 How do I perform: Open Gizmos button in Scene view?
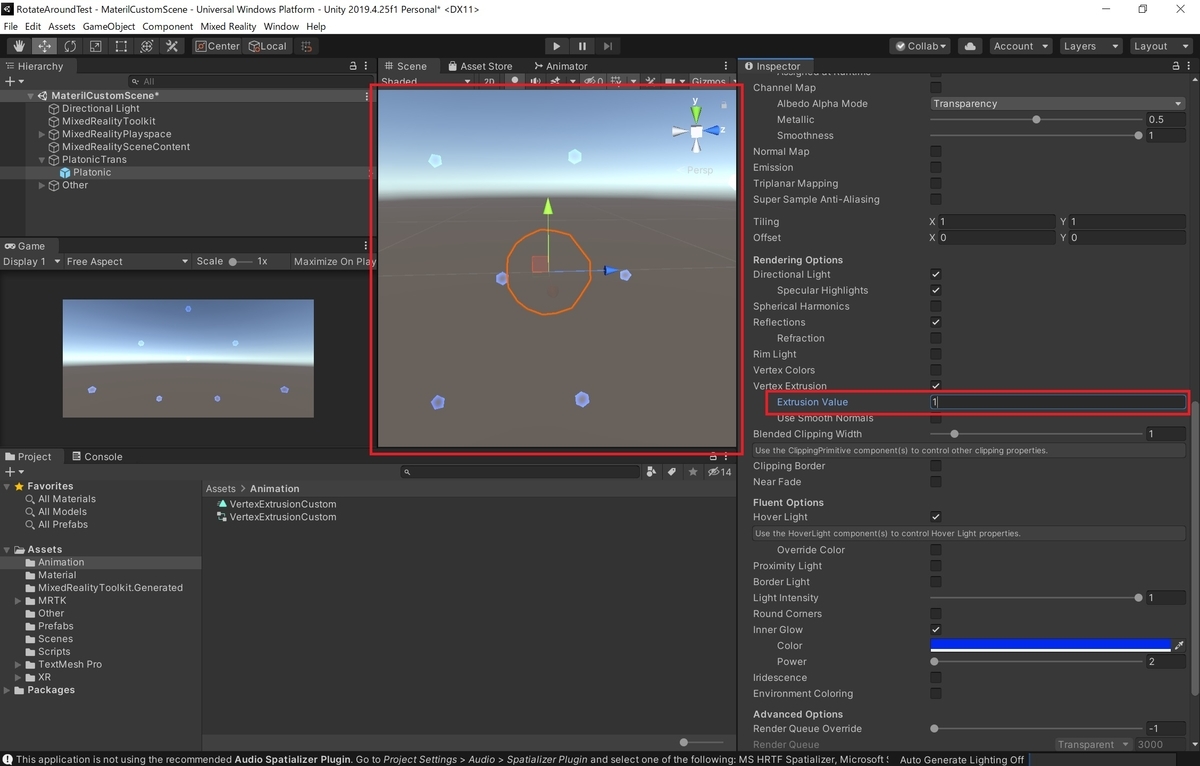click(713, 82)
